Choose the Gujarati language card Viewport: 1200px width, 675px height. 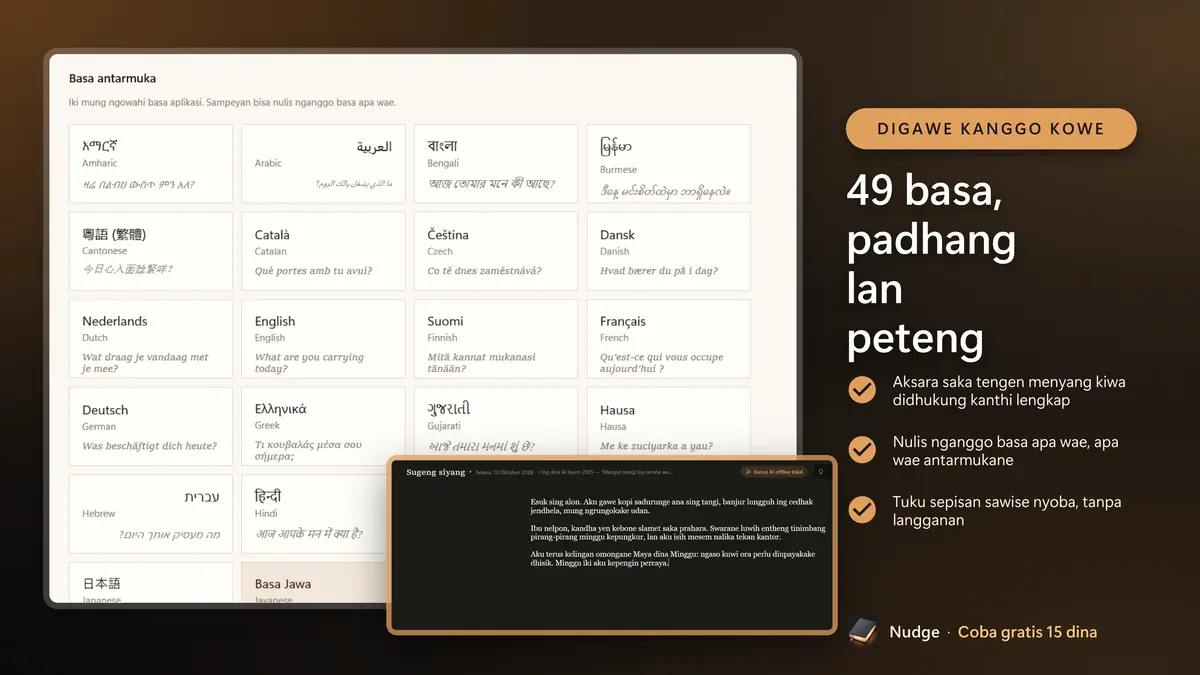[496, 422]
